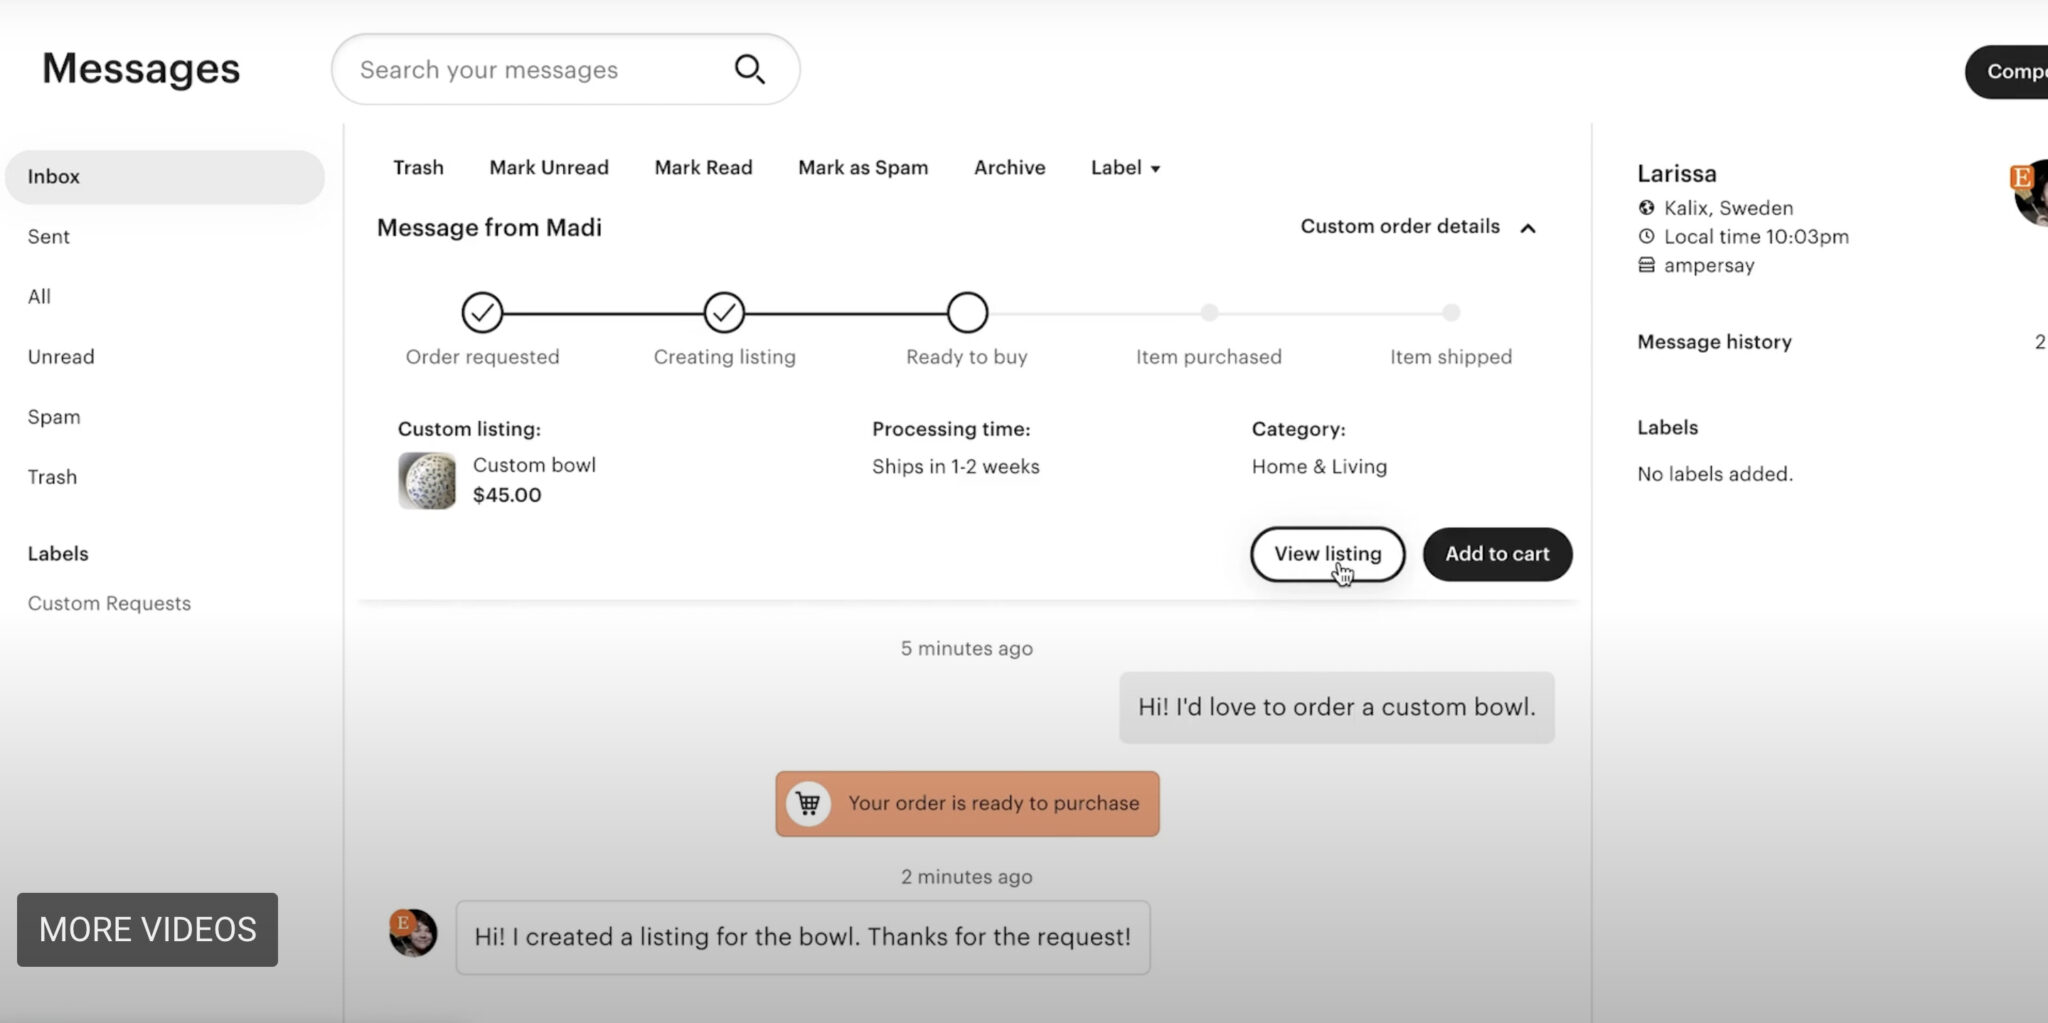The image size is (2048, 1023).
Task: Click the globe icon beside Kalix, Sweden
Action: (x=1646, y=208)
